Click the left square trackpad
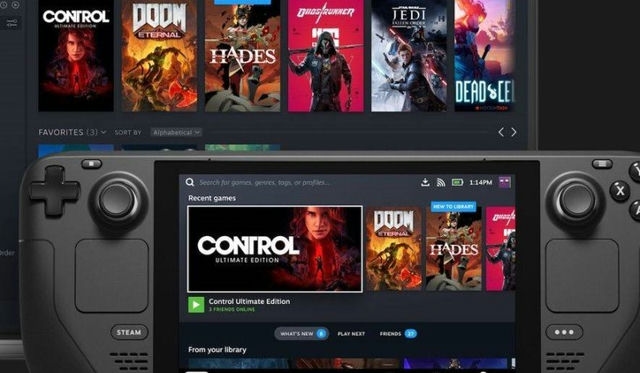 pyautogui.click(x=111, y=275)
